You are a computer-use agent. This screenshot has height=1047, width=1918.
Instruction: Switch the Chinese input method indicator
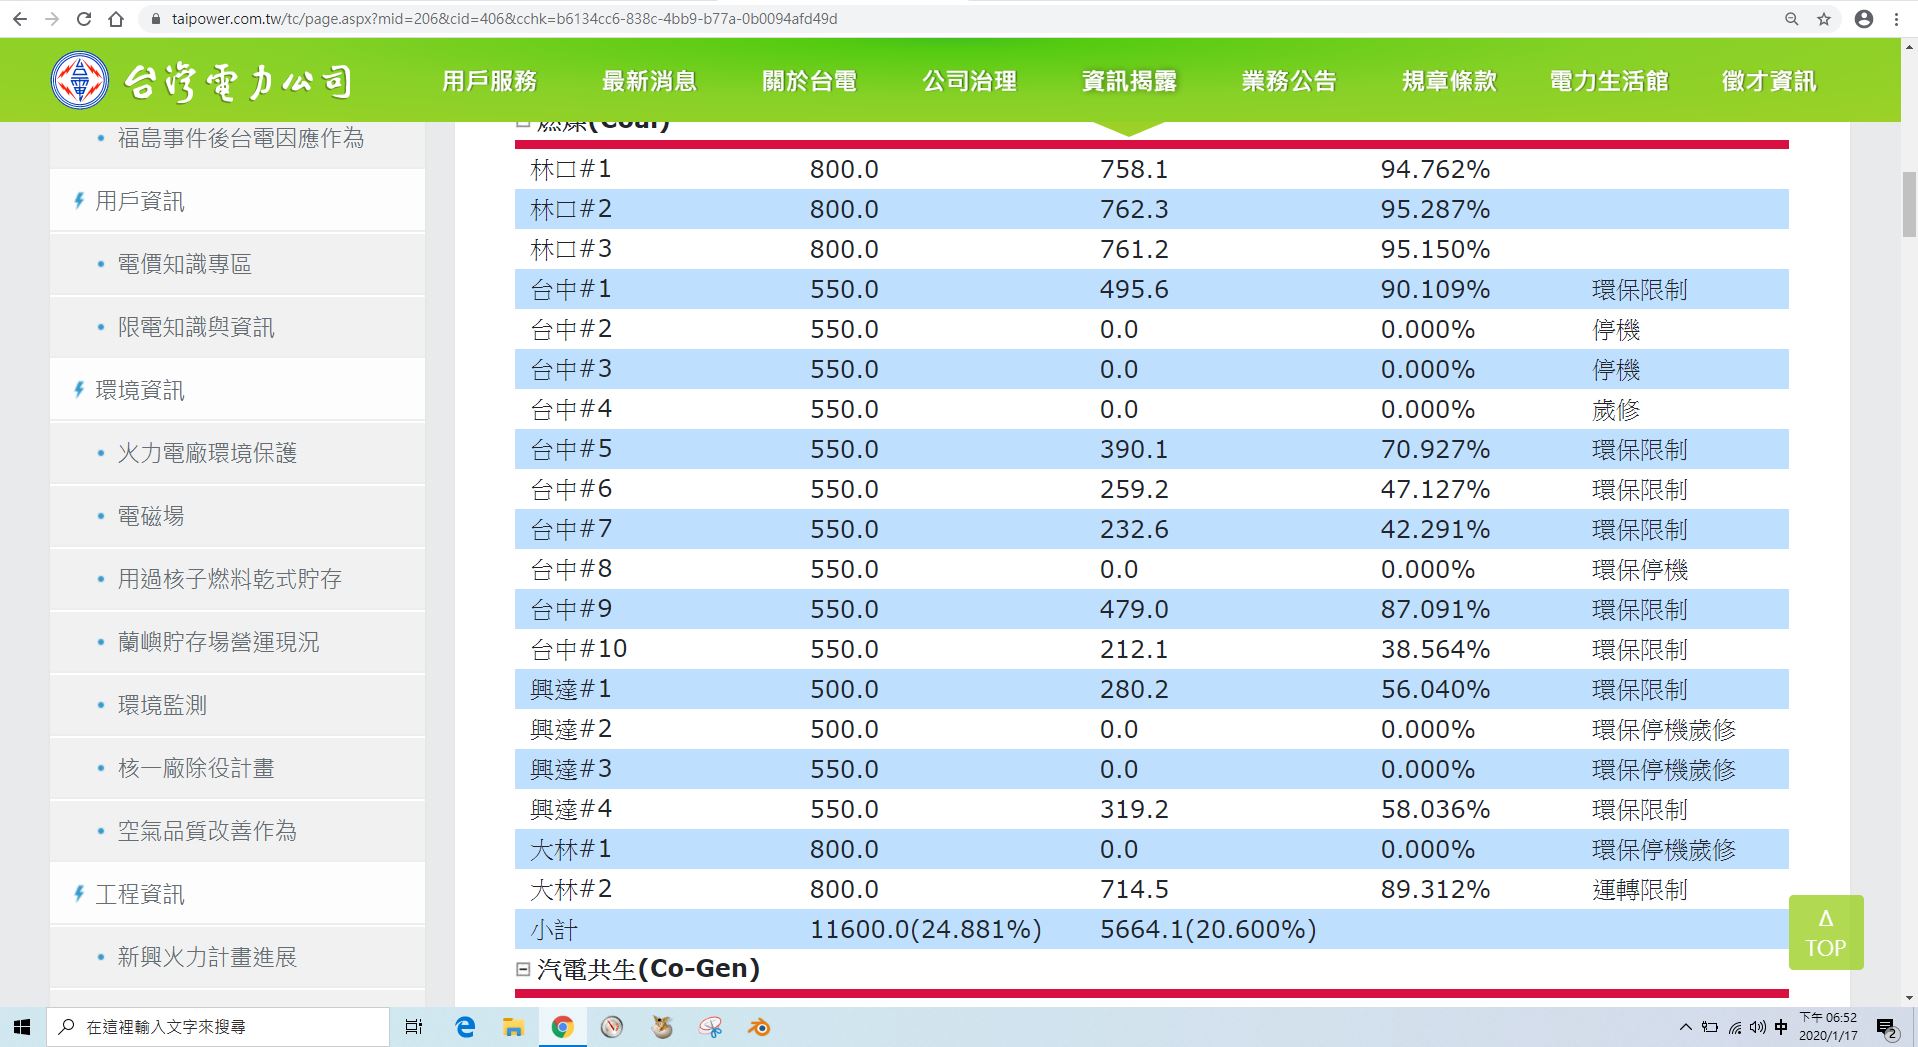click(1781, 1027)
